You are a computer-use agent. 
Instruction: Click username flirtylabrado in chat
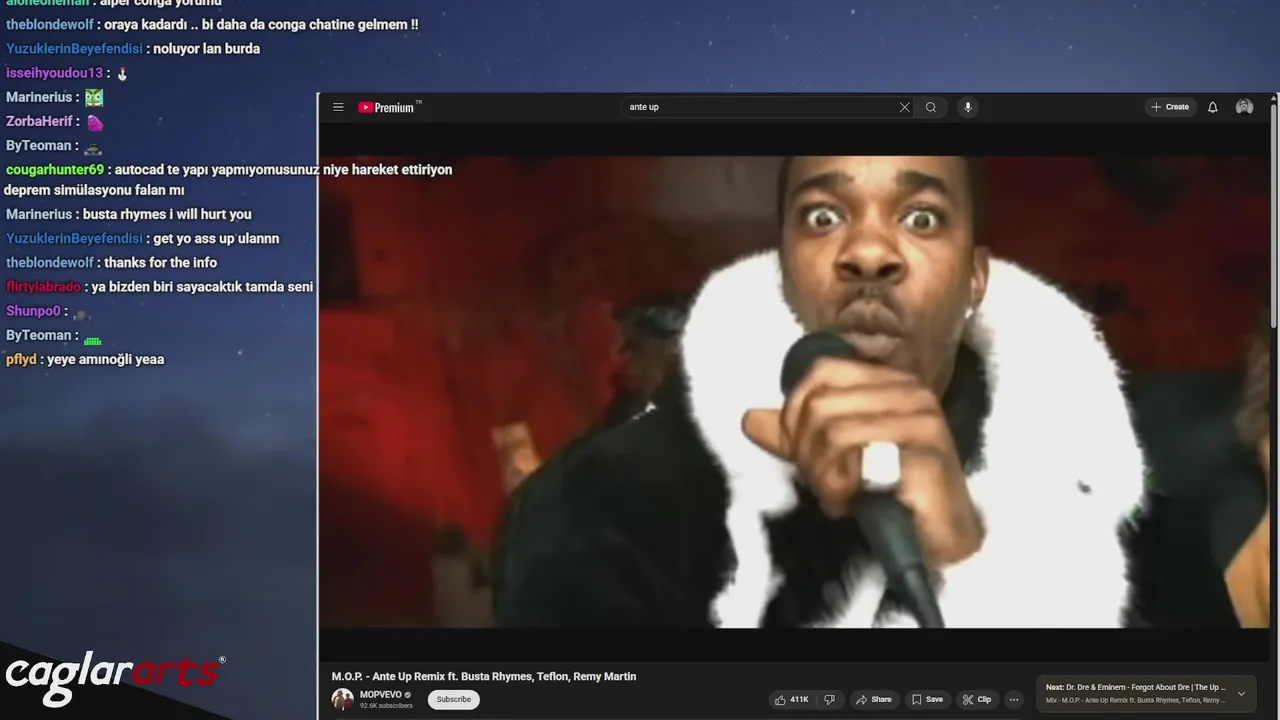click(43, 286)
